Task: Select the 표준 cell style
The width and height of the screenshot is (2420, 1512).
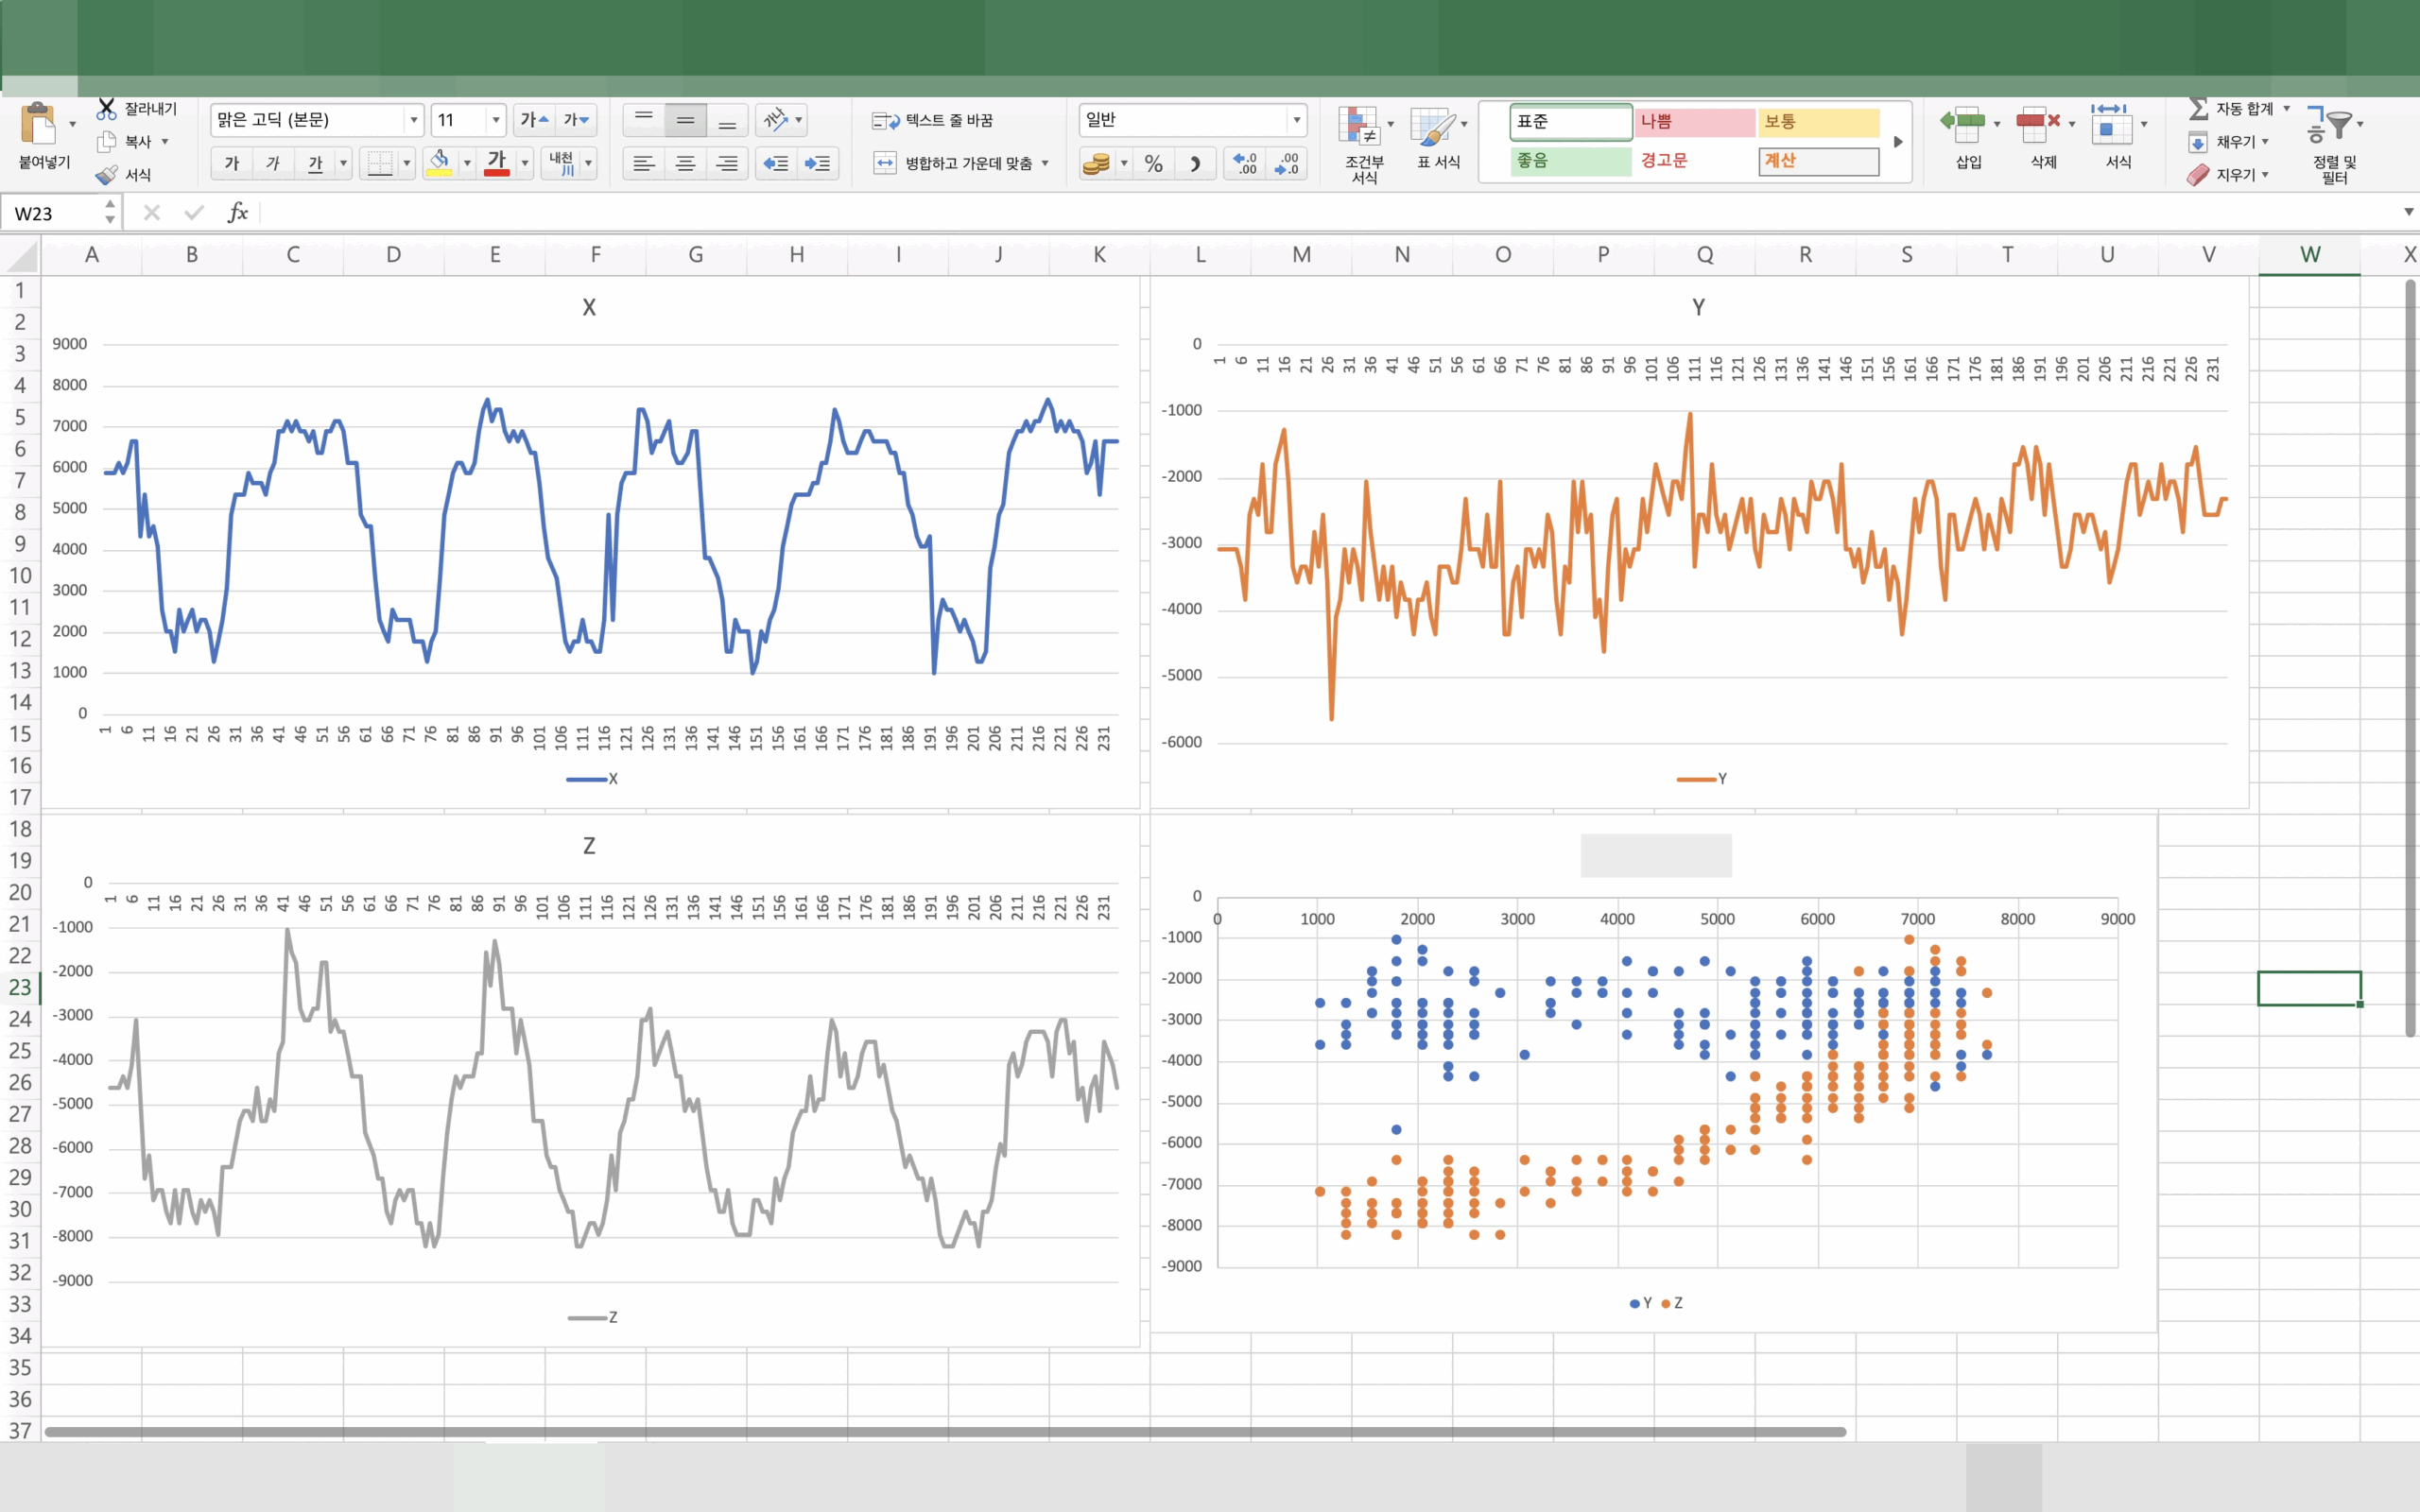Action: coord(1571,121)
